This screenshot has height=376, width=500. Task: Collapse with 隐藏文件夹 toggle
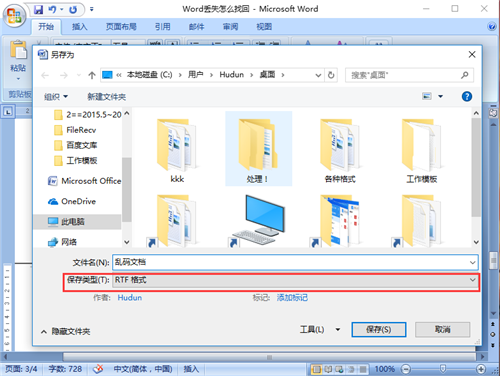pos(65,331)
